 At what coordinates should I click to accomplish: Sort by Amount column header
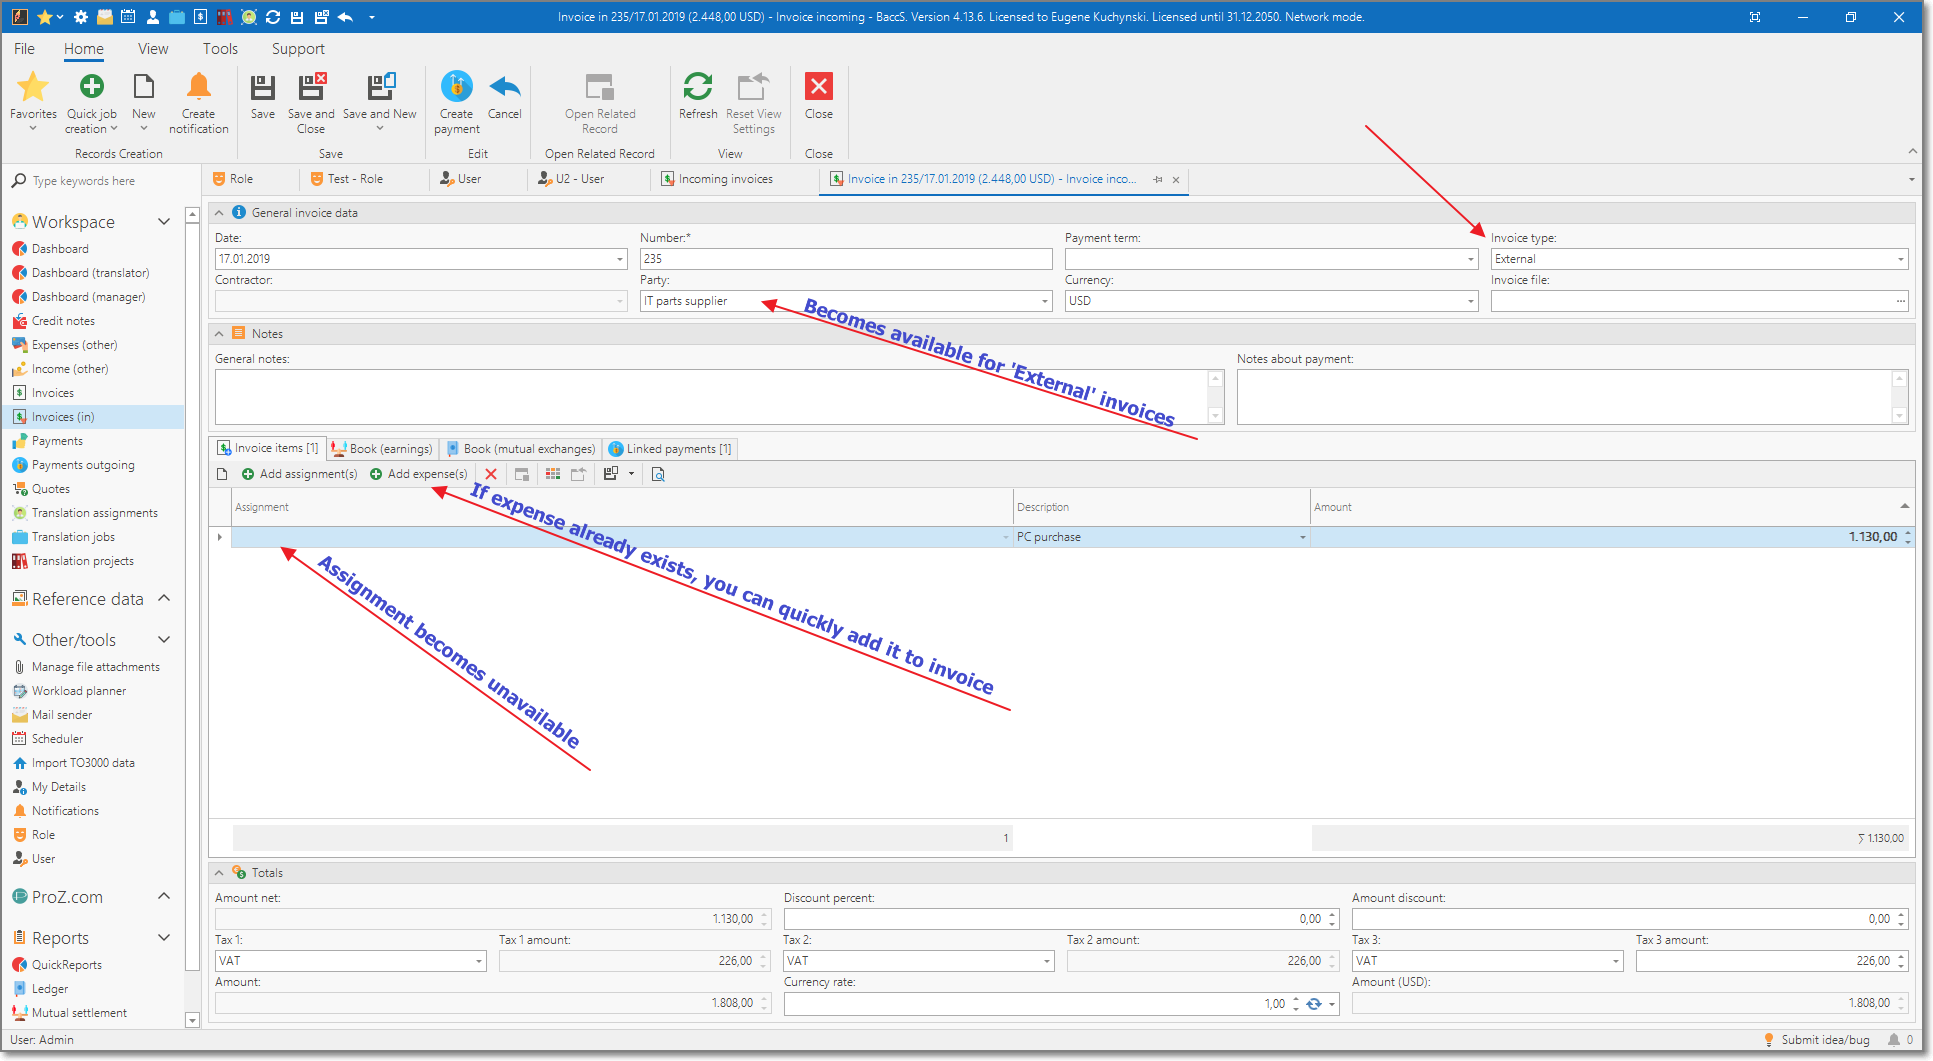pyautogui.click(x=1610, y=507)
